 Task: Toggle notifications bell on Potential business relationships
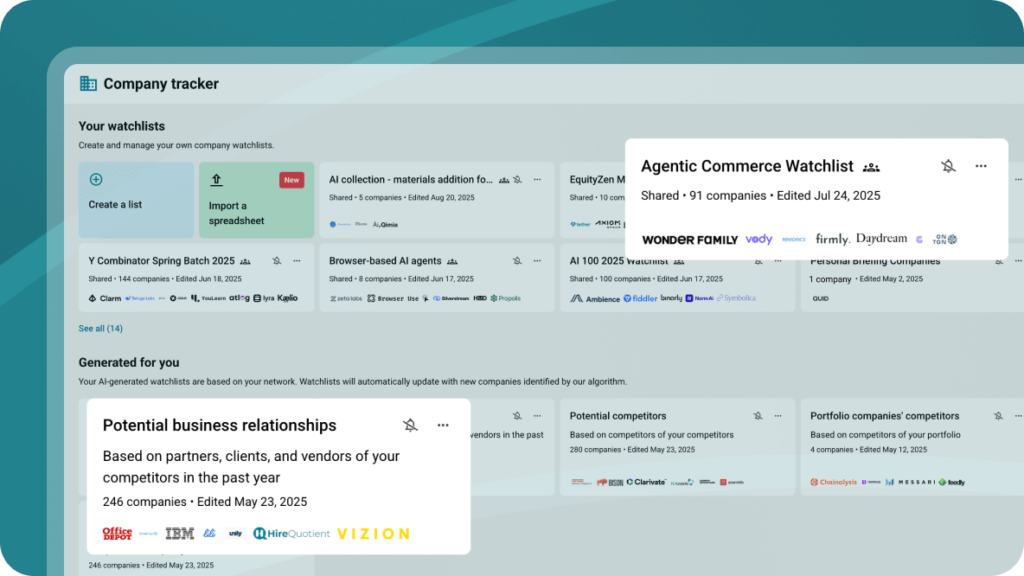[x=410, y=425]
